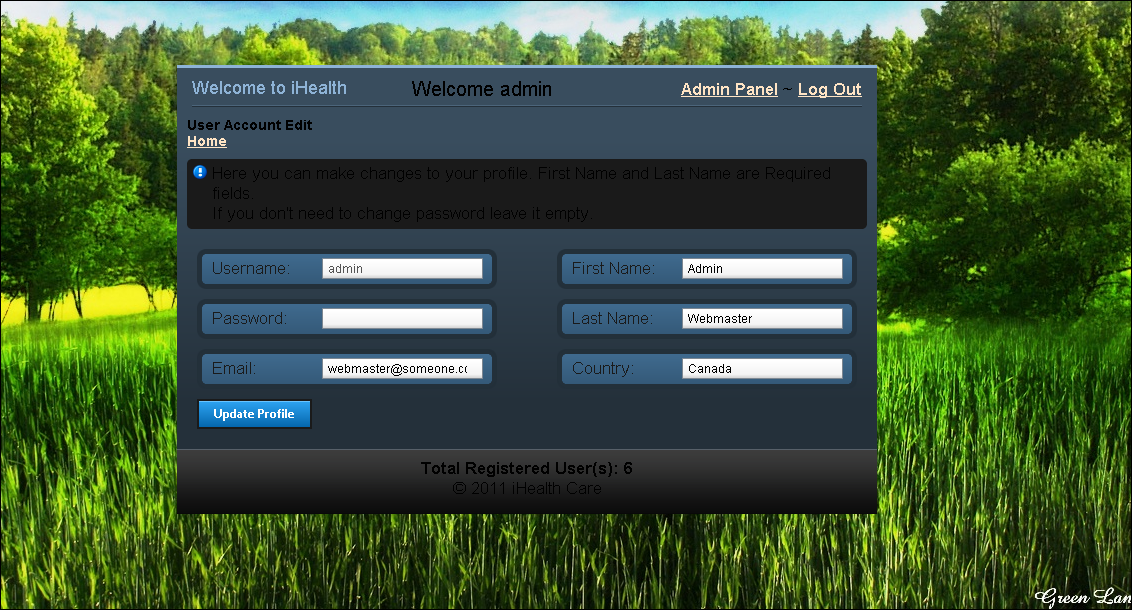Image resolution: width=1132 pixels, height=610 pixels.
Task: Select the Email field showing webmaster@someone
Action: pos(403,368)
